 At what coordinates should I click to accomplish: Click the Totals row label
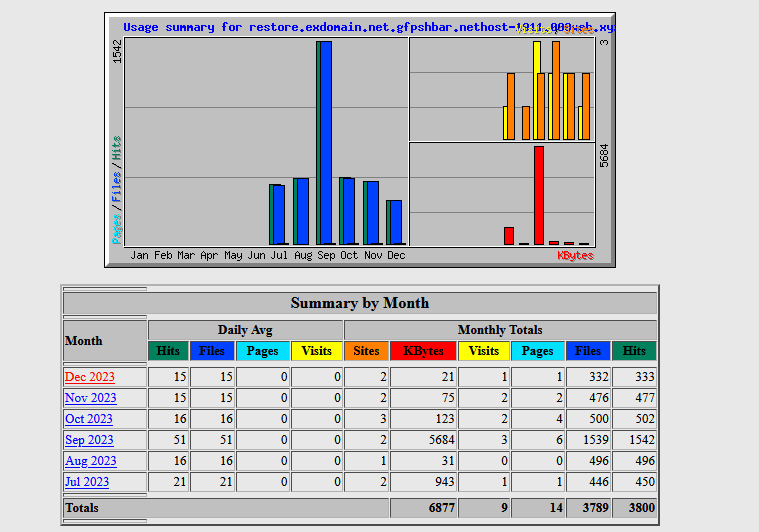click(82, 508)
